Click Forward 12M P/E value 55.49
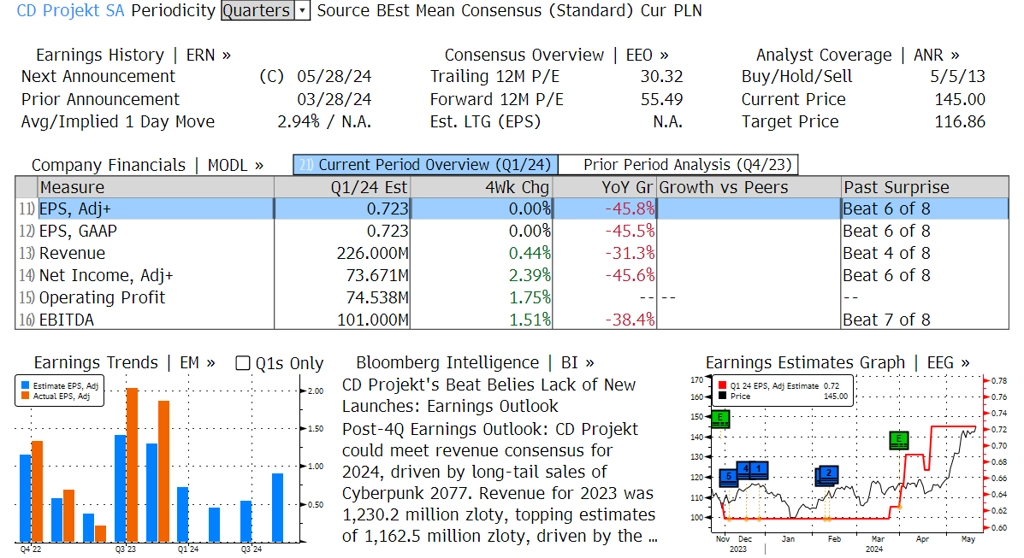The height and width of the screenshot is (558, 1024). [661, 99]
